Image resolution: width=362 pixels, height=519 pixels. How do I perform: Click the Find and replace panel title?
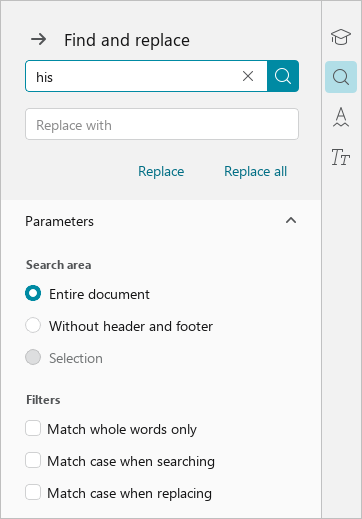coord(127,40)
